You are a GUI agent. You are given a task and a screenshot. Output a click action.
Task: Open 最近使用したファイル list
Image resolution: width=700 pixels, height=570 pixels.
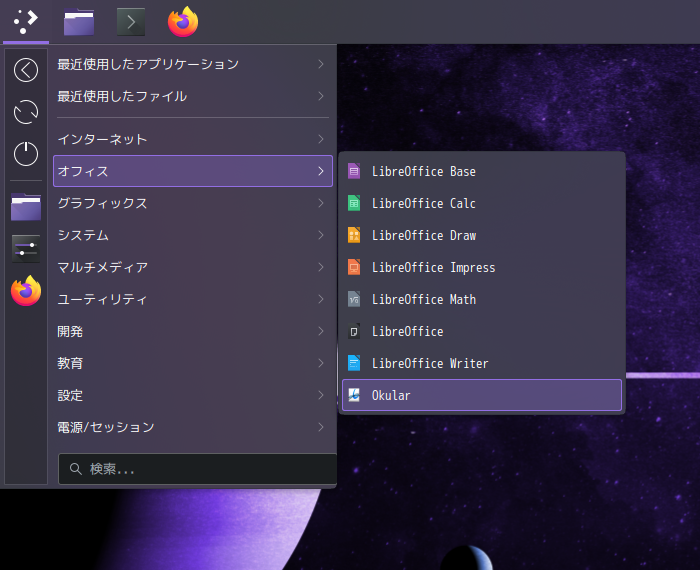tap(193, 96)
